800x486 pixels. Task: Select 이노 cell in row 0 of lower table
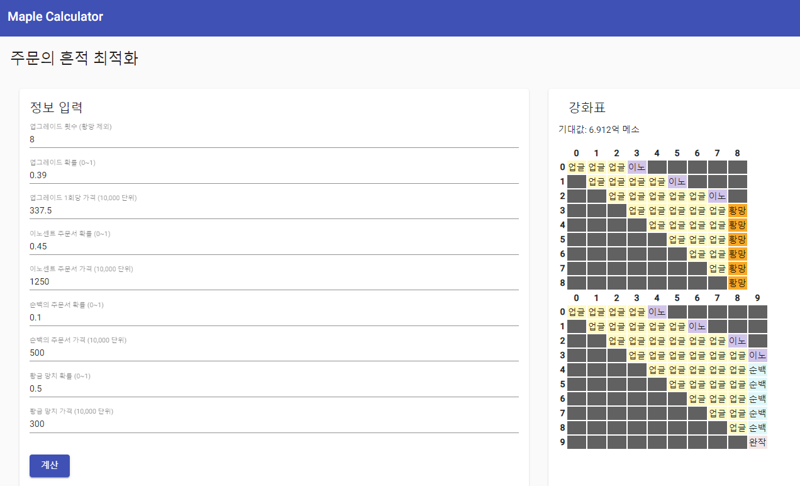657,312
